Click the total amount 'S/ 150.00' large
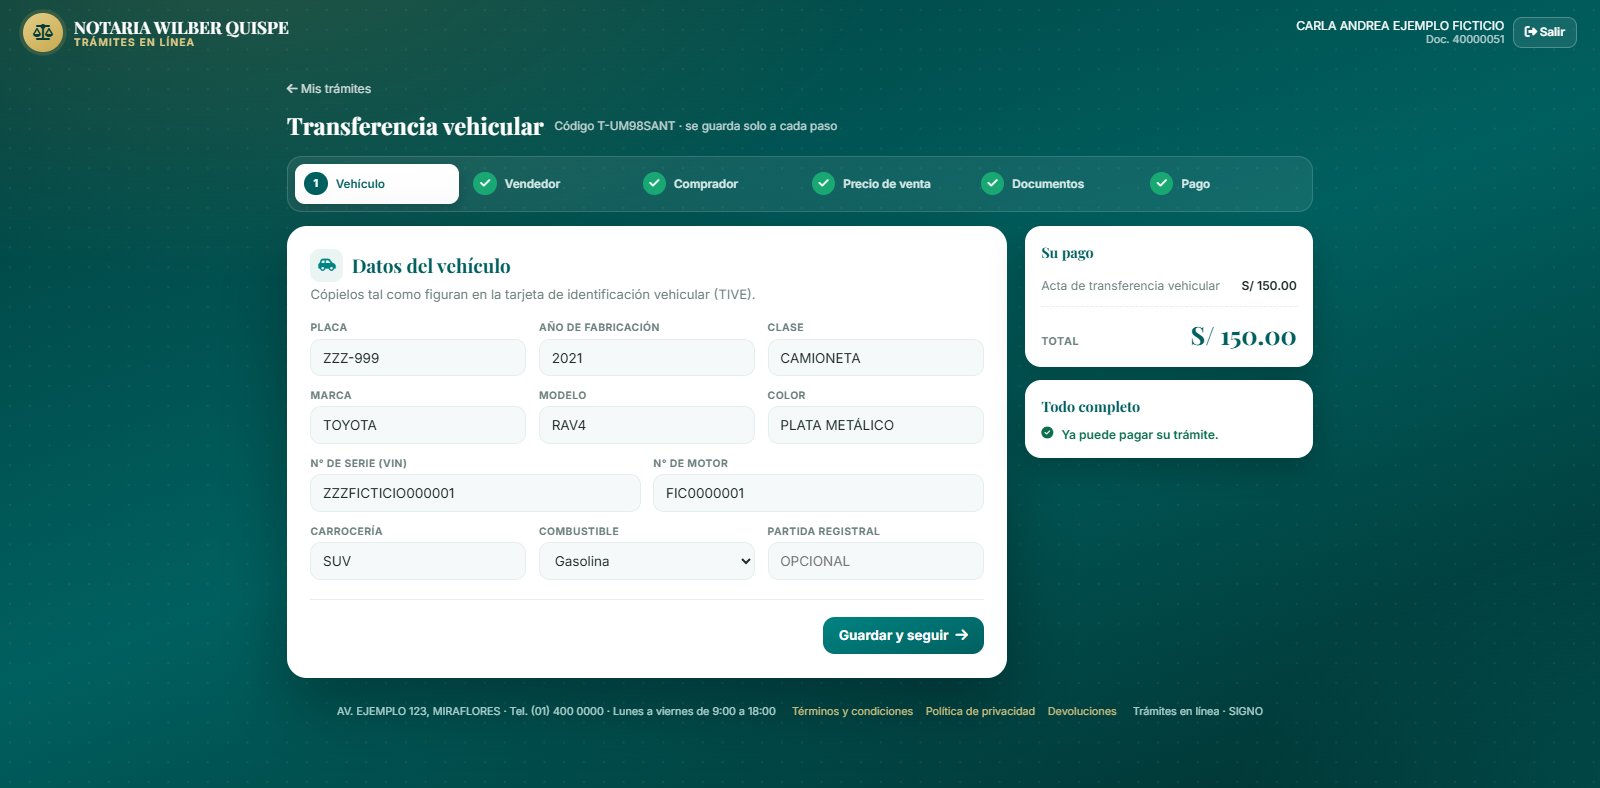The width and height of the screenshot is (1600, 788). coord(1243,337)
